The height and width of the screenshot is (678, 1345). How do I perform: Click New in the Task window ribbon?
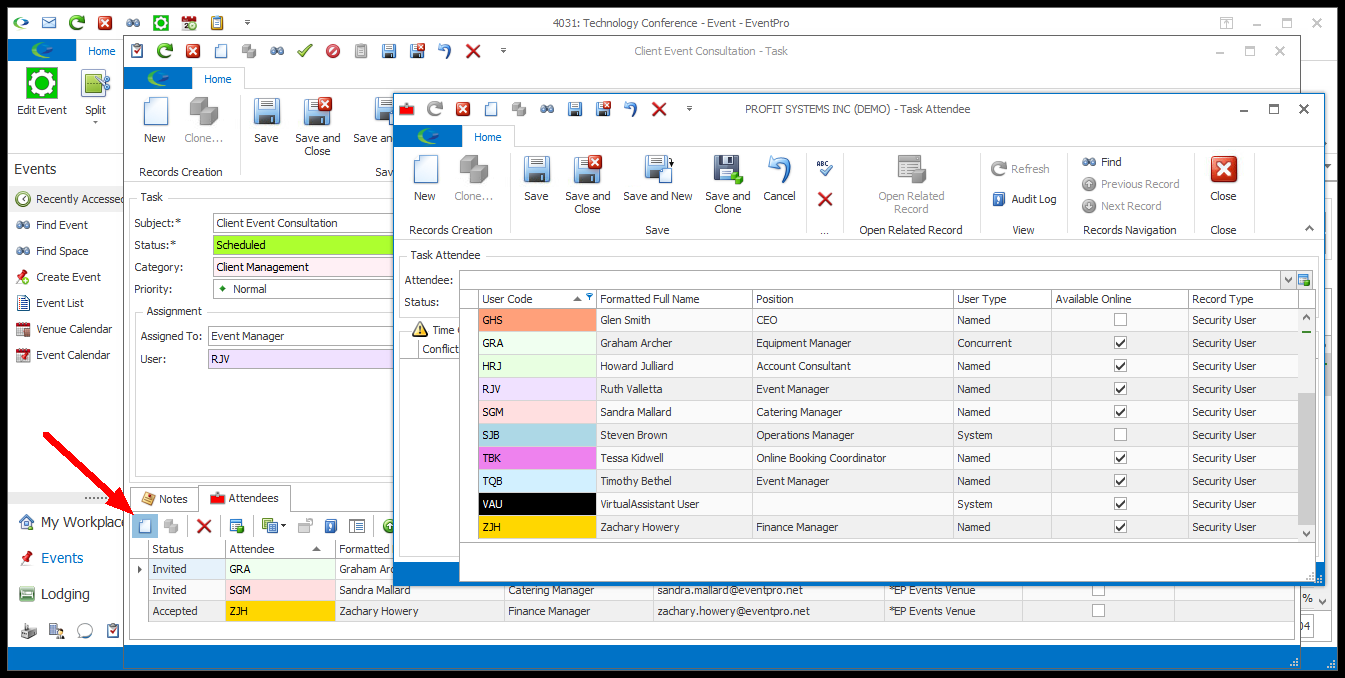(155, 121)
